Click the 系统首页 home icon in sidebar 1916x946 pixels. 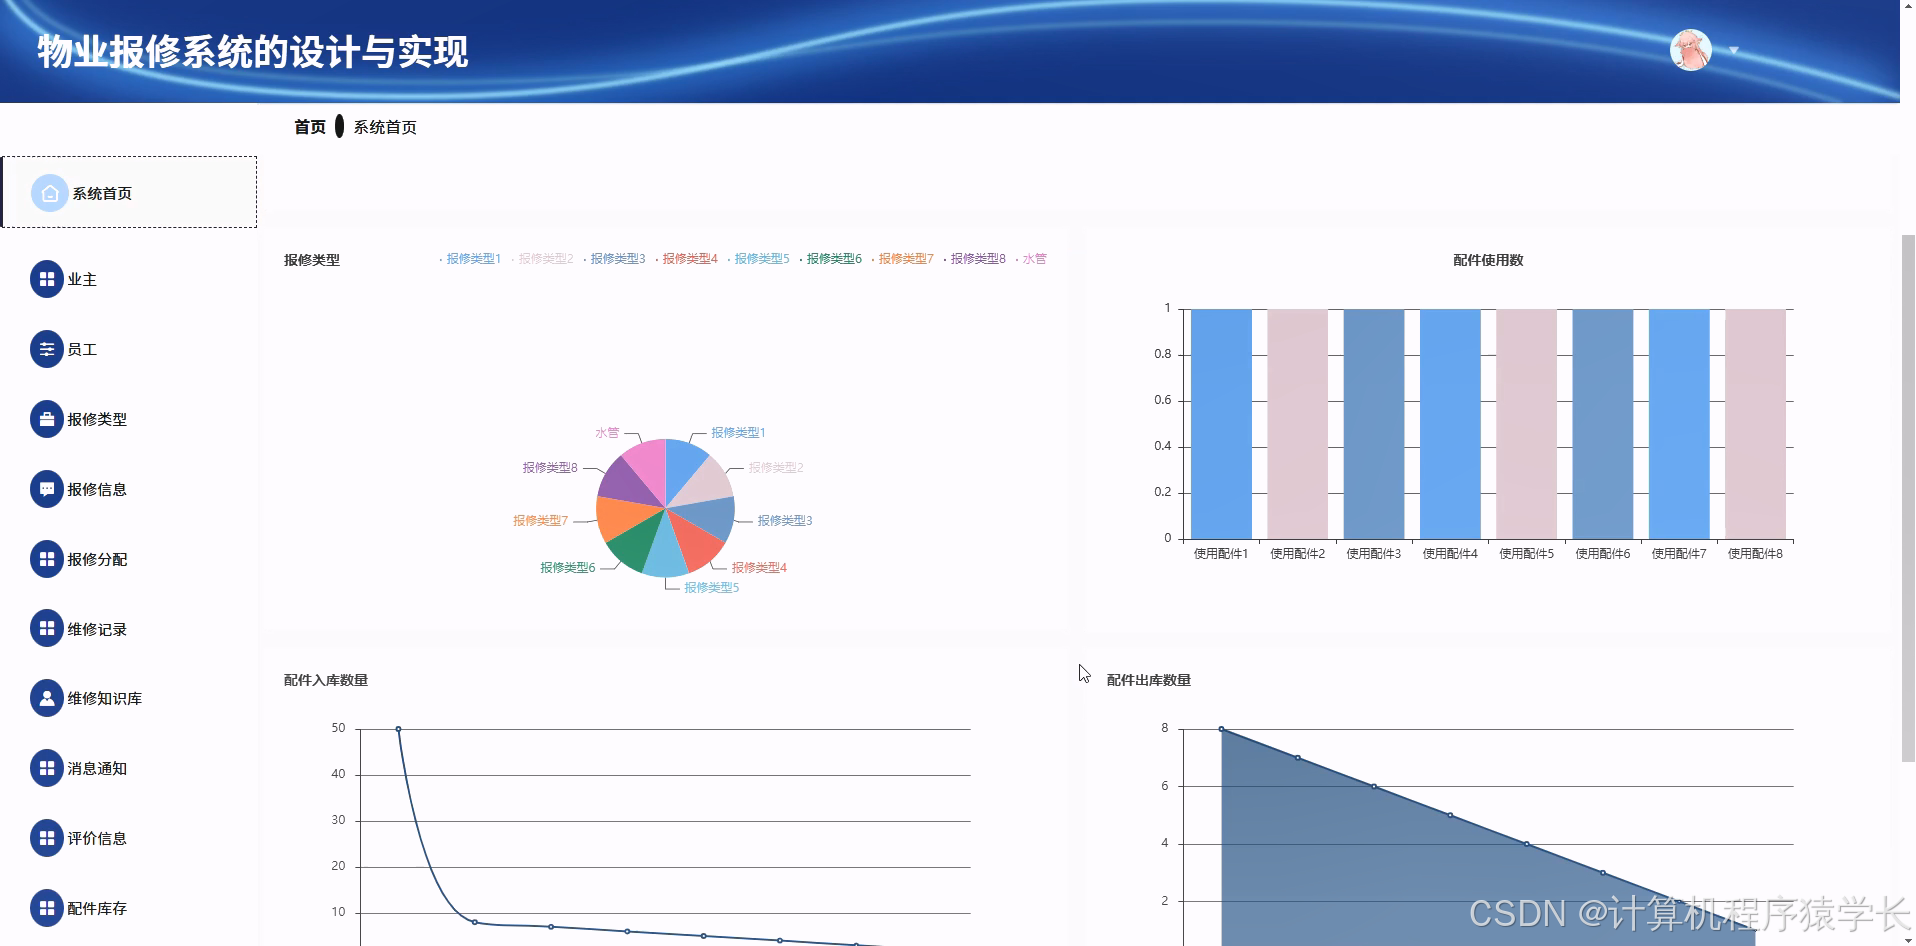coord(49,193)
